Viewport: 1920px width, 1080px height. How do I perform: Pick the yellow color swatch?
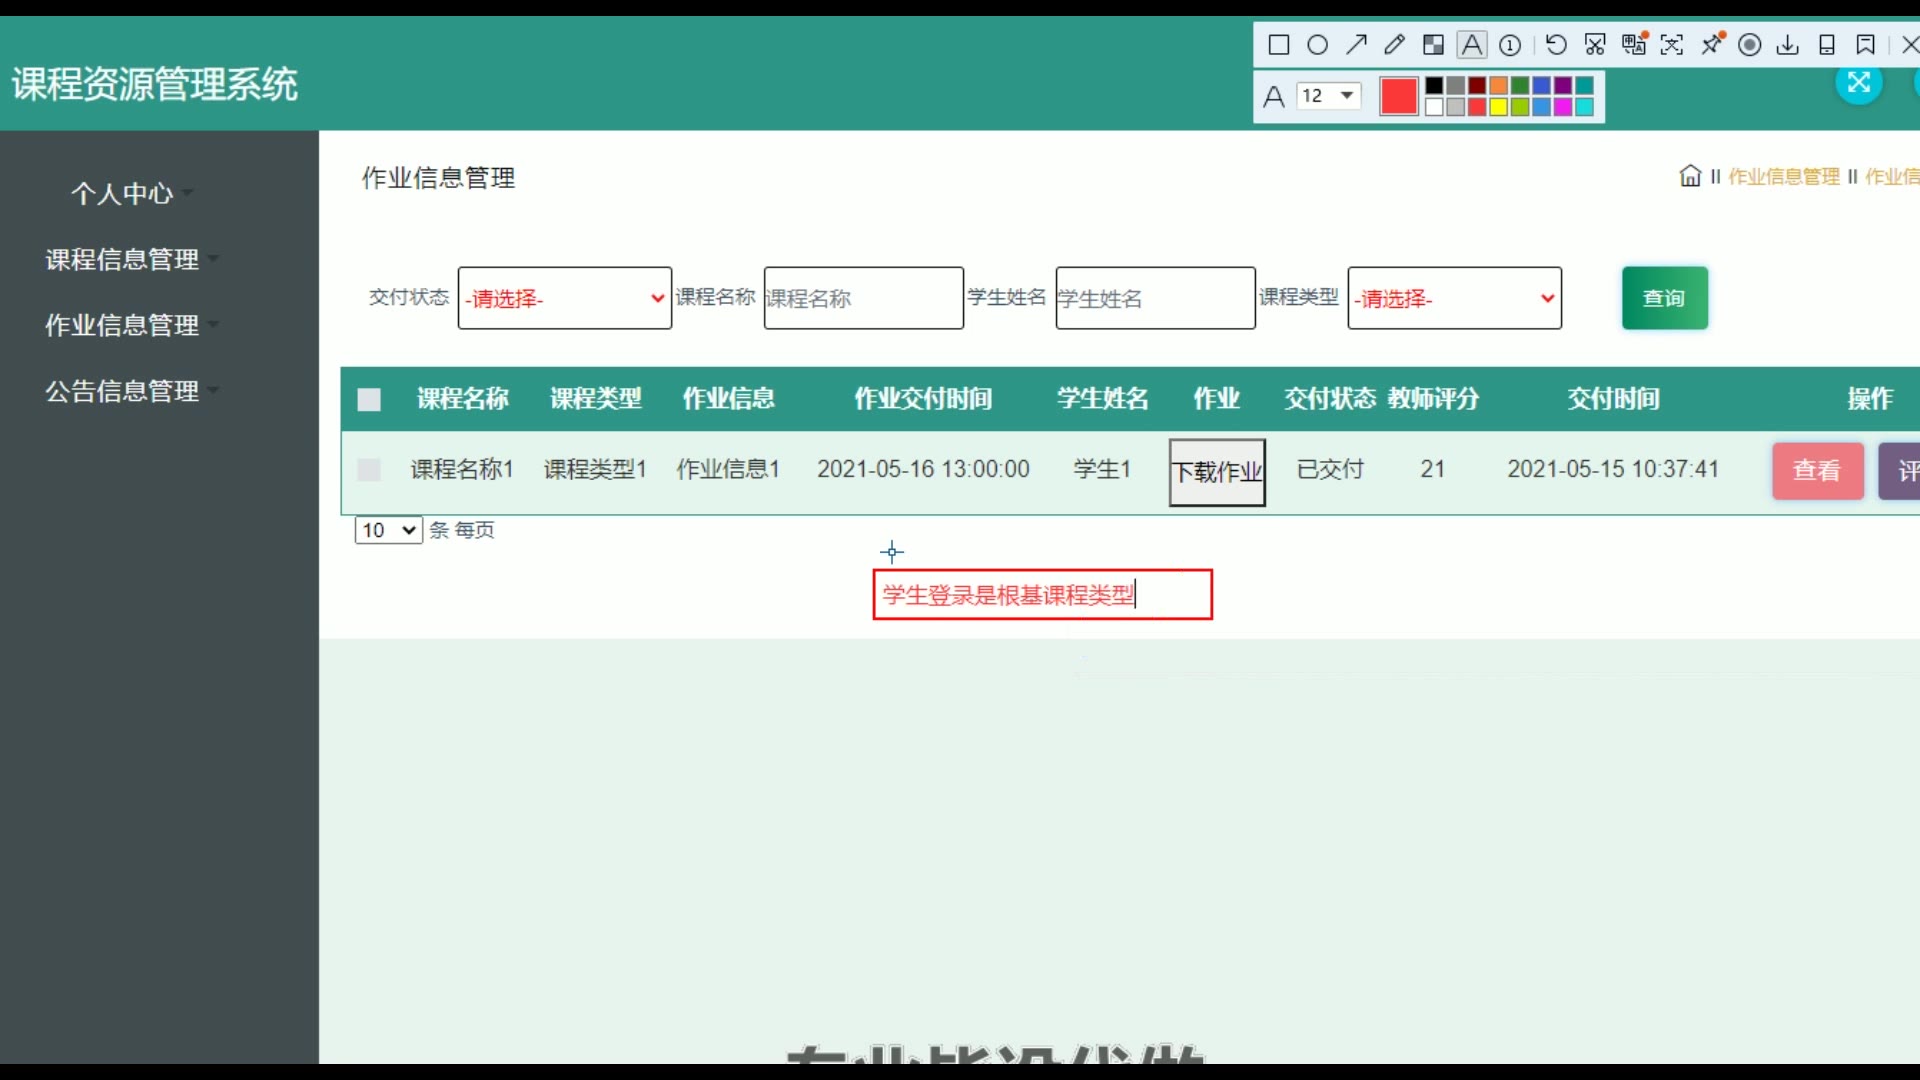(1498, 107)
